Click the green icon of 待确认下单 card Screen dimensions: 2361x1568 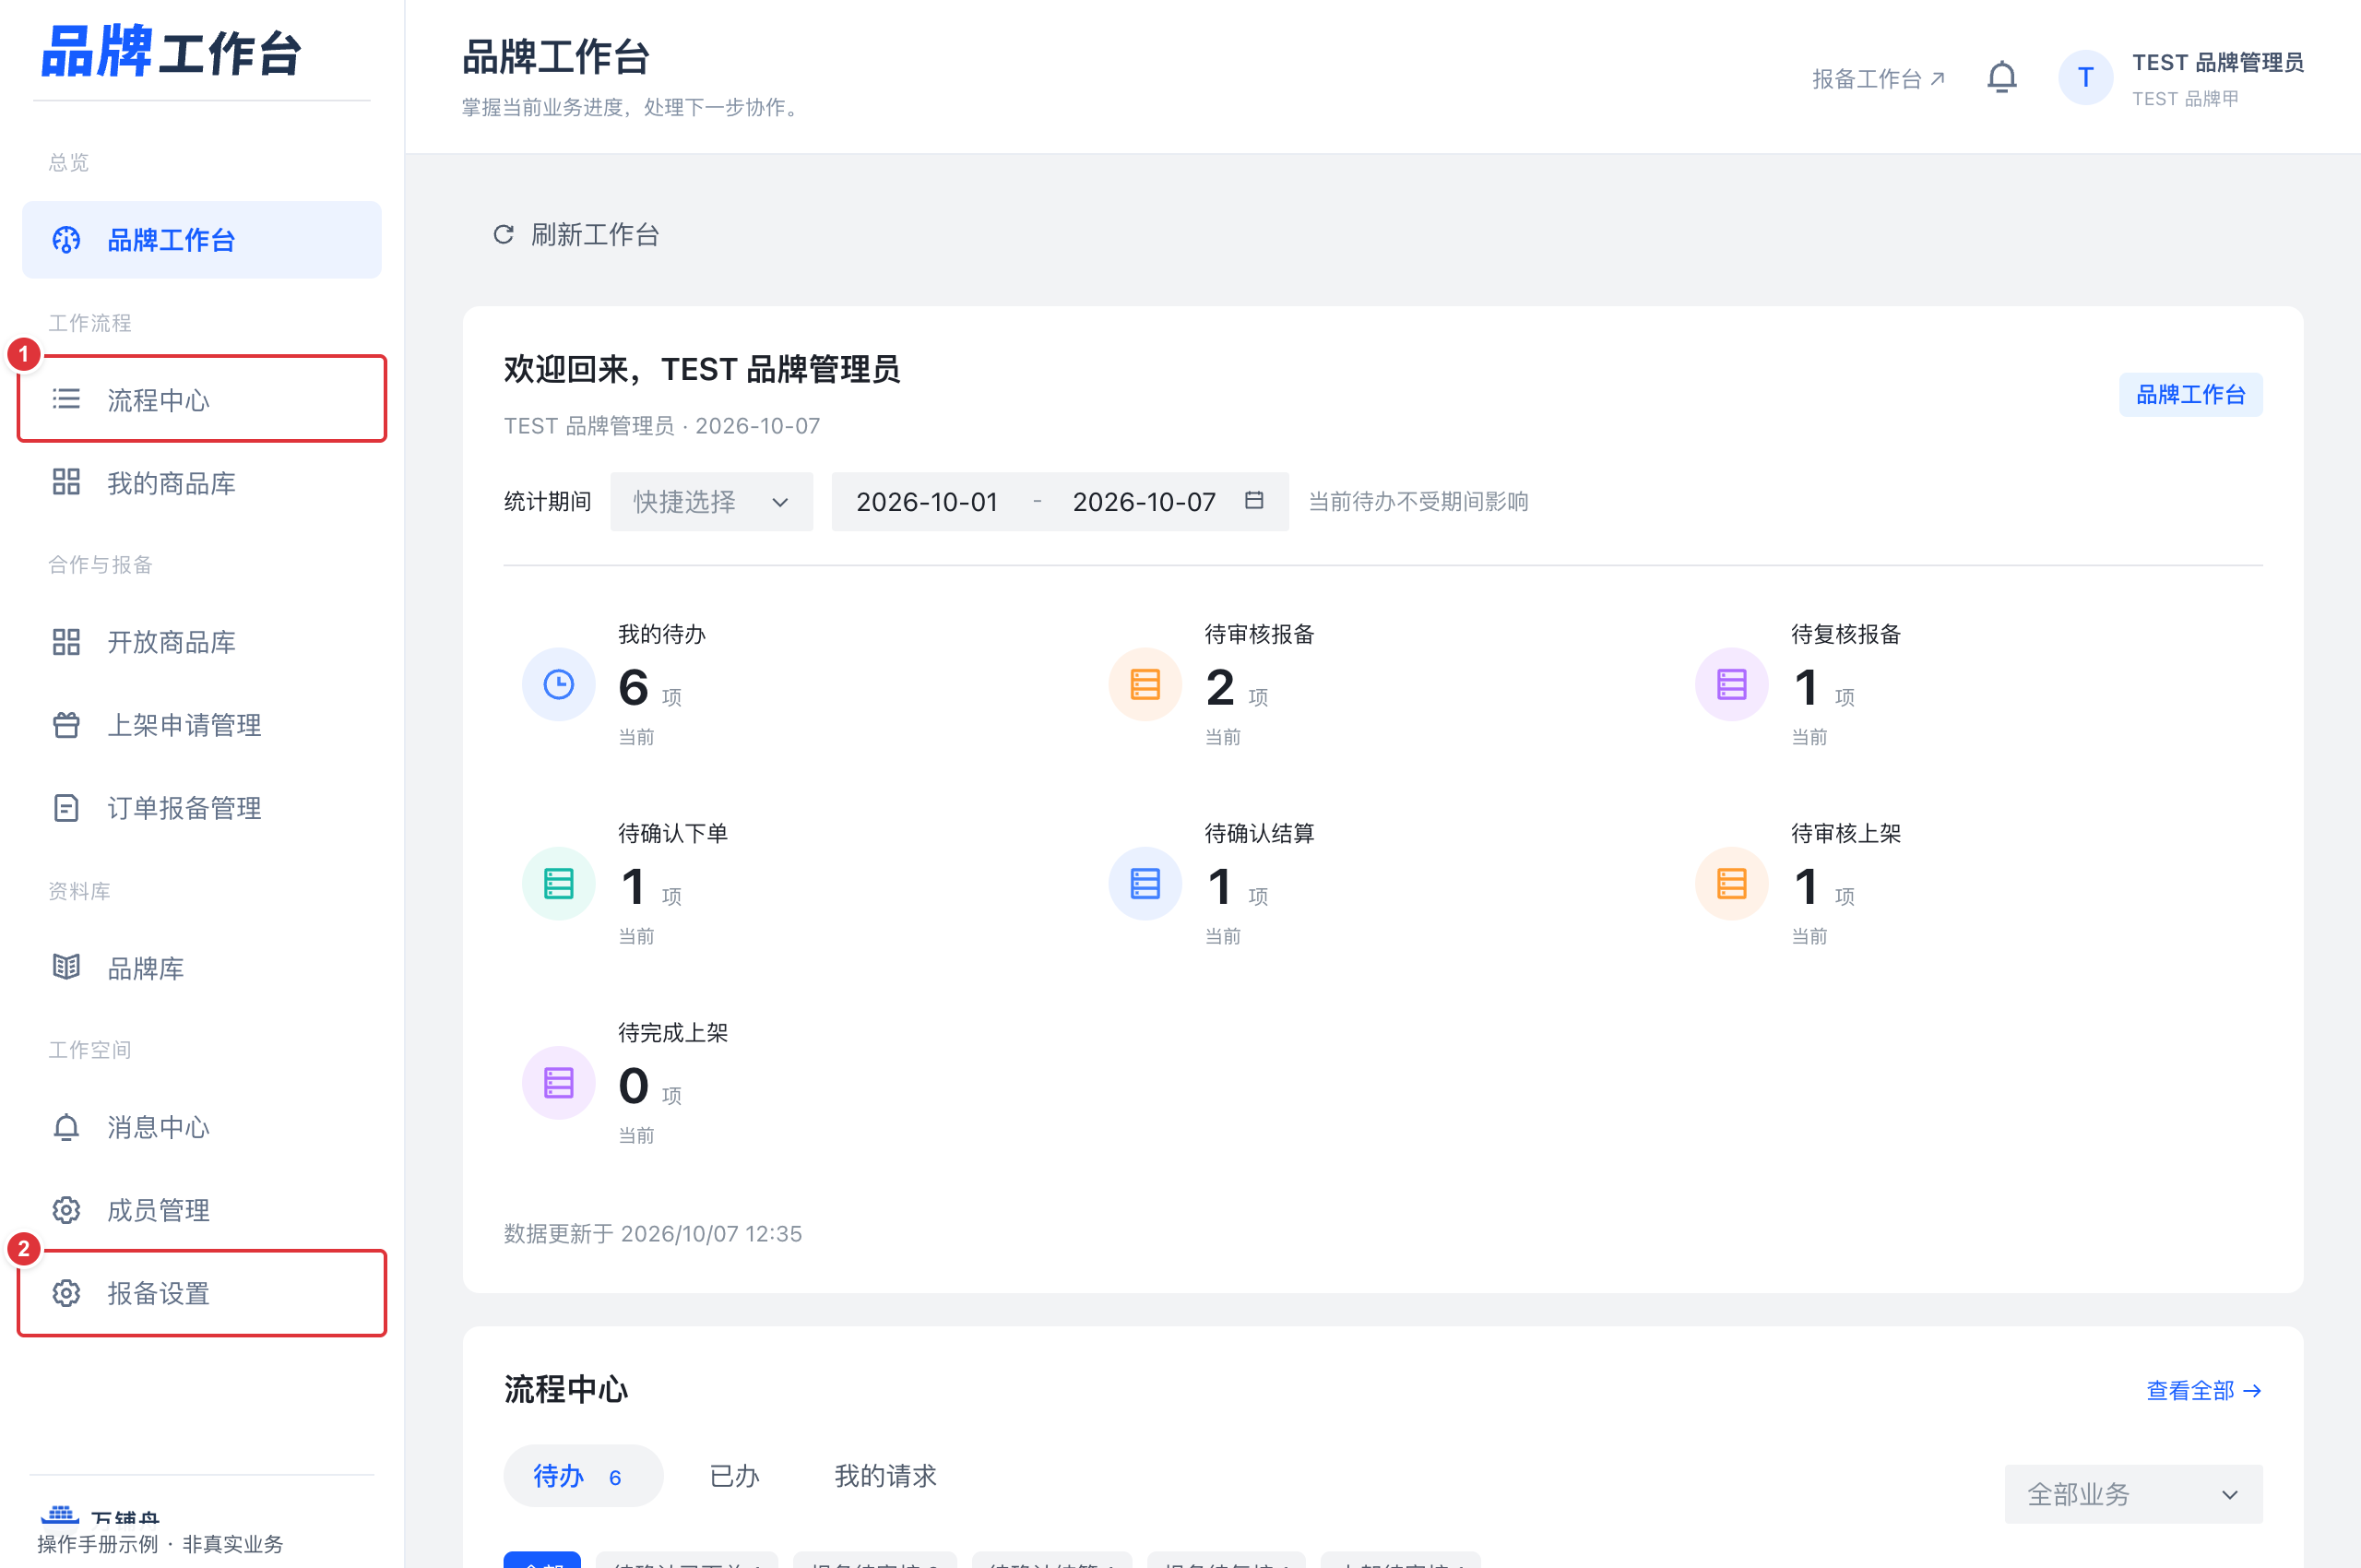[559, 884]
